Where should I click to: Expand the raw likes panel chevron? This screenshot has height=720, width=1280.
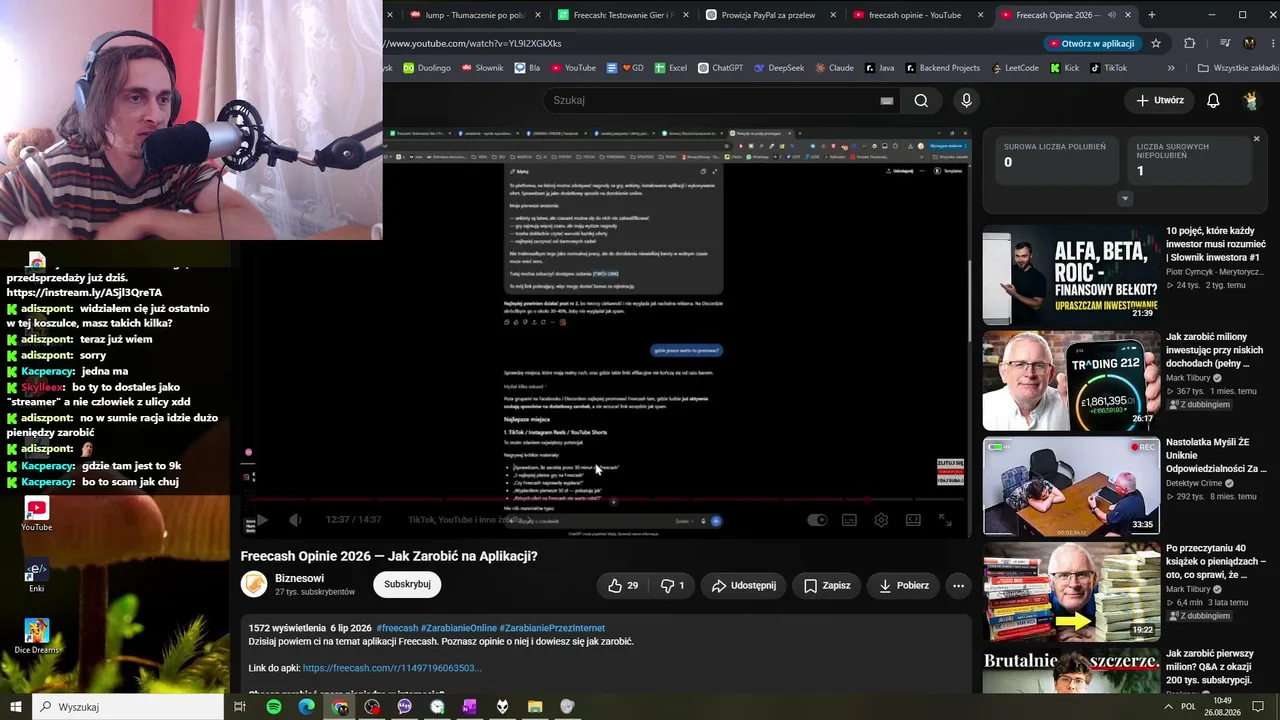(1125, 198)
